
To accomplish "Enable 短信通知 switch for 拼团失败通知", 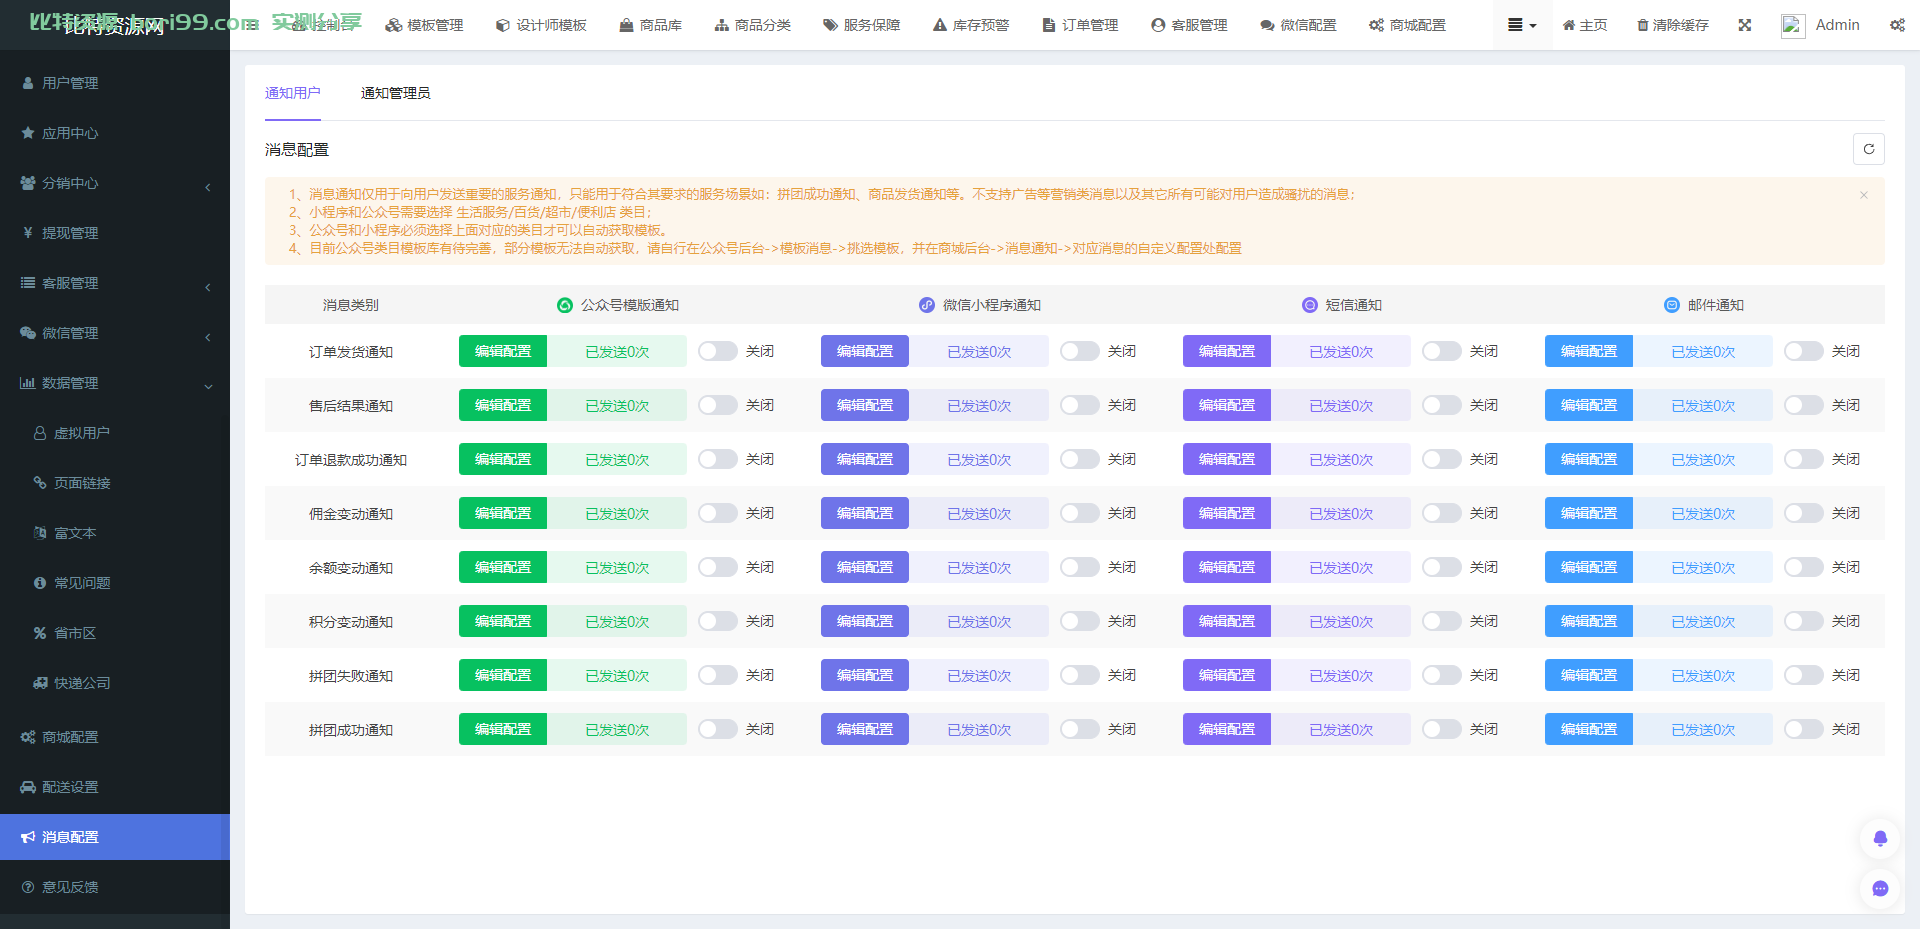I will click(1442, 675).
